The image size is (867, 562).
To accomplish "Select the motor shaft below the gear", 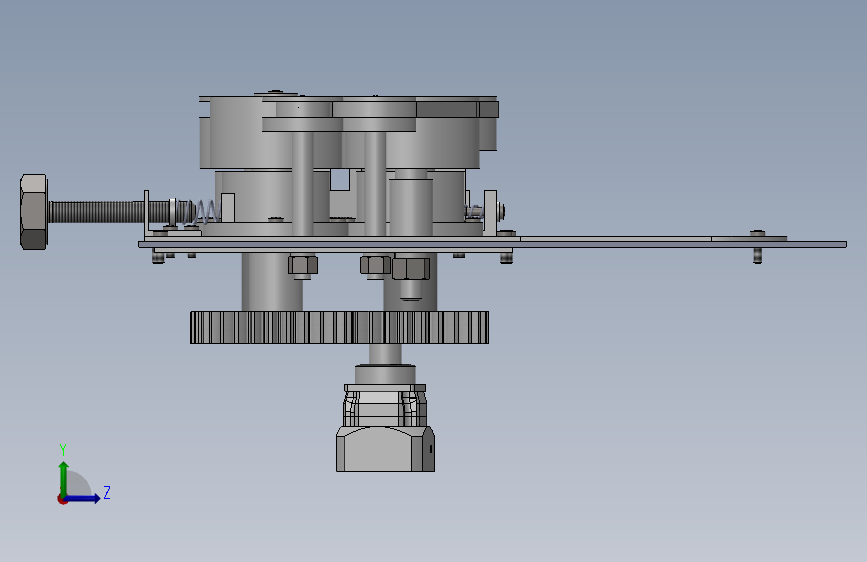I will point(385,354).
